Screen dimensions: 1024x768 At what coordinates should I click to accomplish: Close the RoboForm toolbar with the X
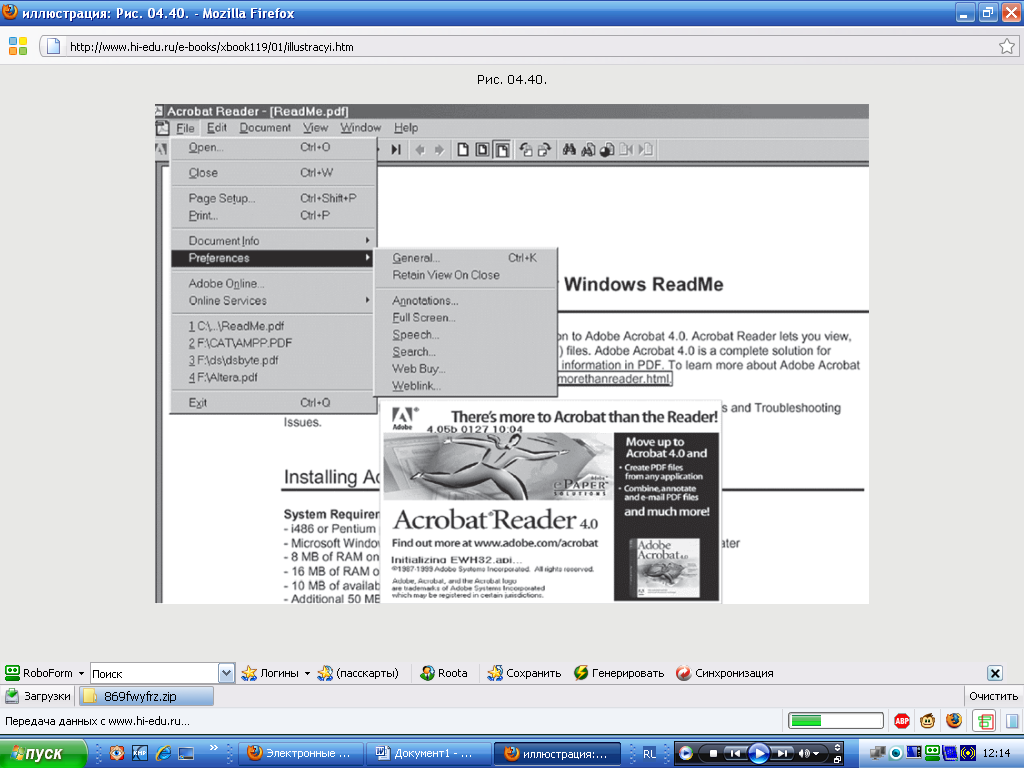(x=995, y=673)
